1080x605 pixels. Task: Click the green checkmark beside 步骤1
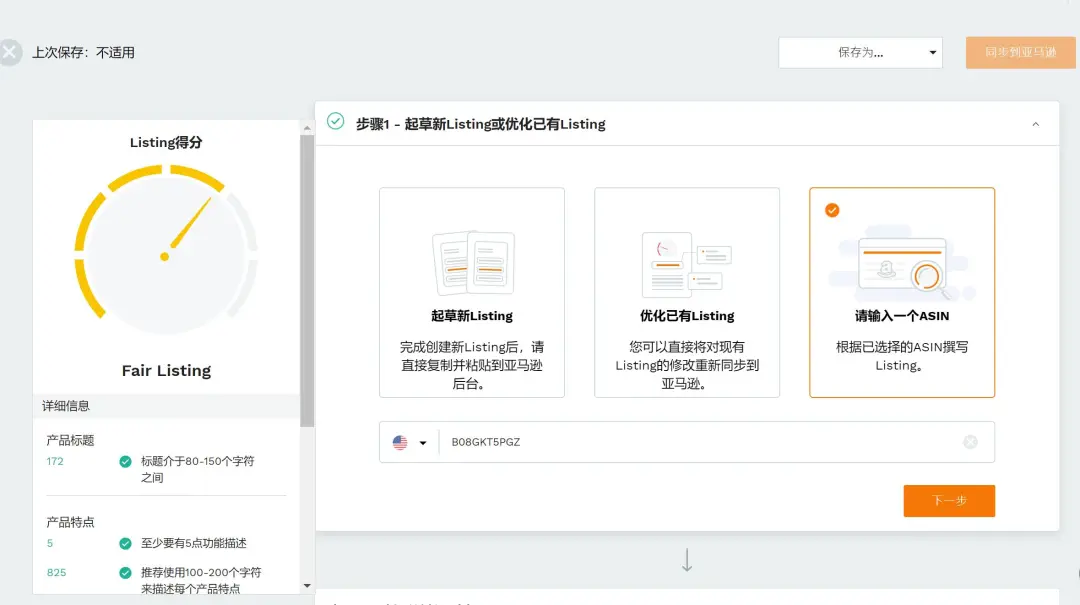[334, 124]
